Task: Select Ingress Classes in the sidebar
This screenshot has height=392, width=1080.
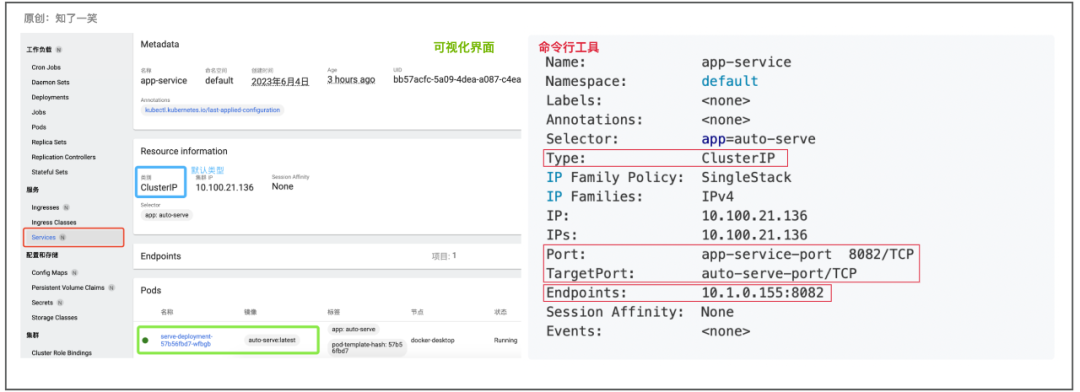Action: click(54, 223)
